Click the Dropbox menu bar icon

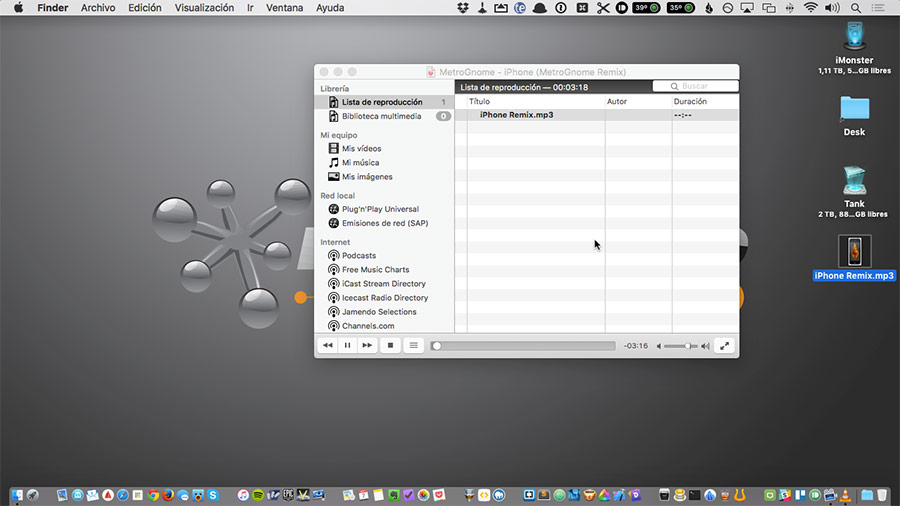tap(463, 8)
